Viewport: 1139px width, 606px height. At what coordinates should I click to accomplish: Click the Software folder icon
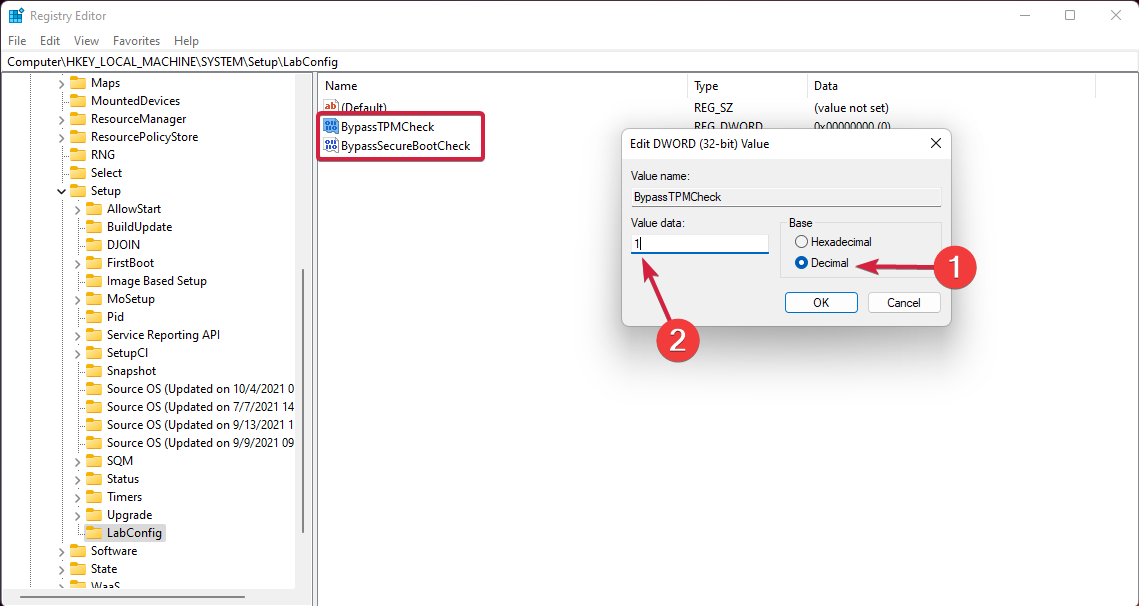pos(78,551)
